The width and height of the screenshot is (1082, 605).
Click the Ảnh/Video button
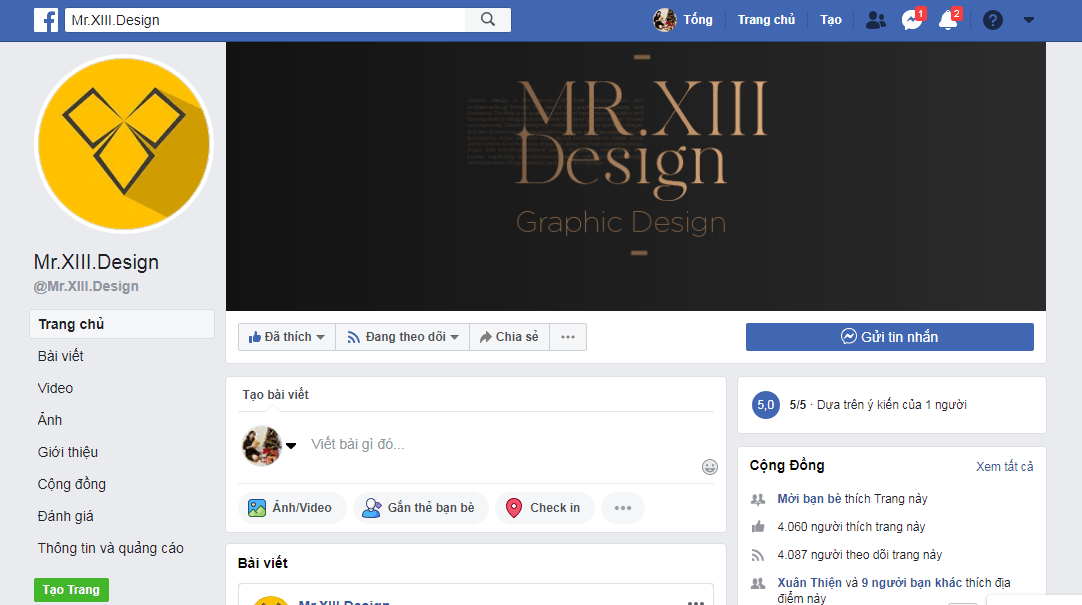[292, 508]
